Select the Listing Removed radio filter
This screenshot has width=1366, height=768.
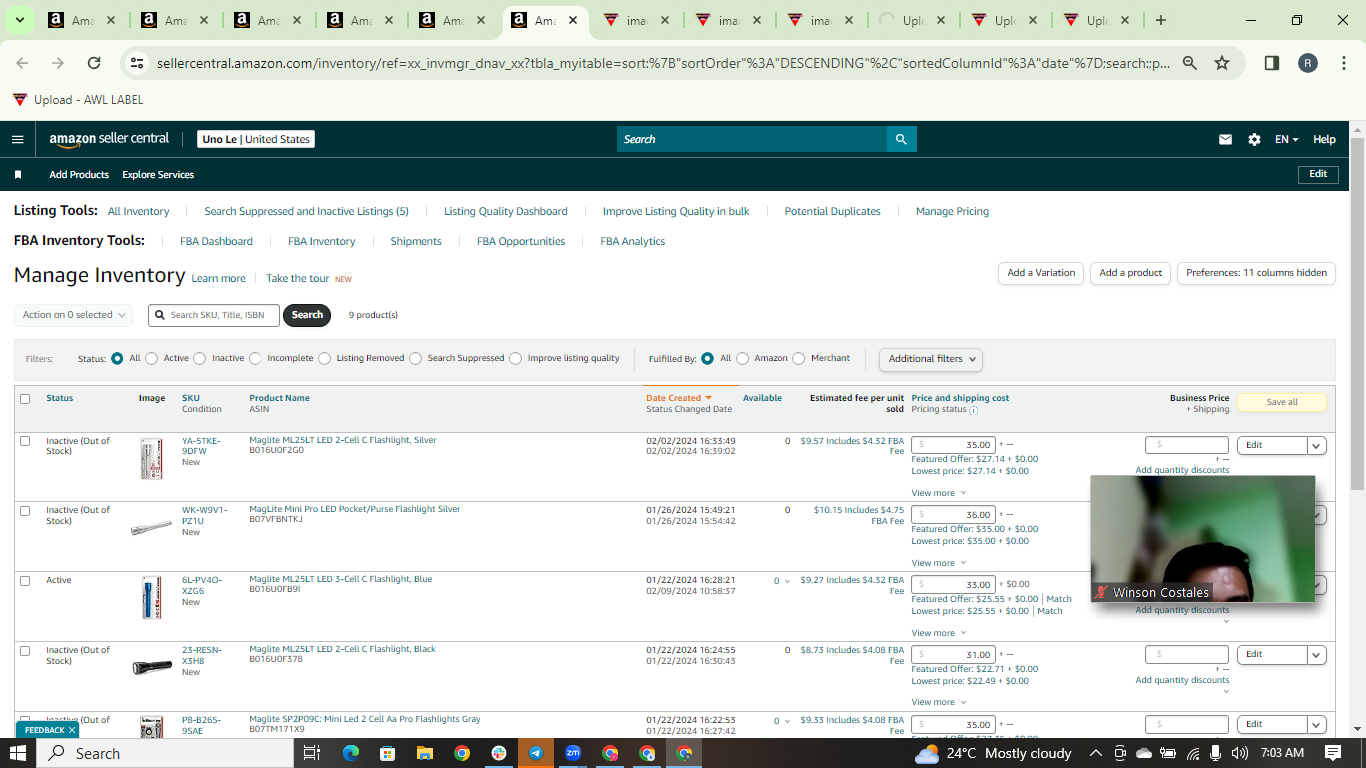(324, 358)
